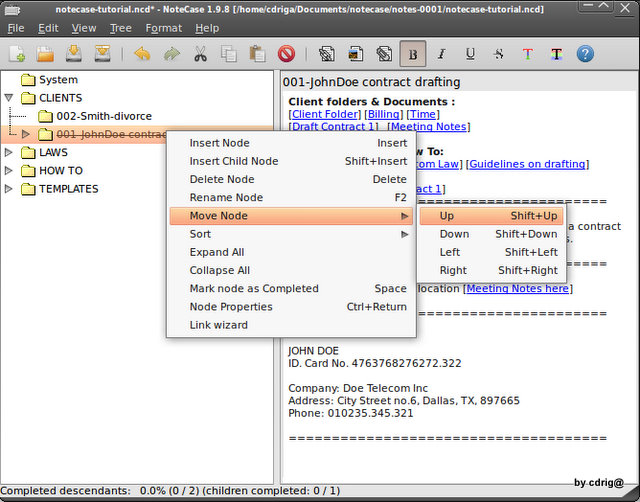This screenshot has width=640, height=502.
Task: Click the Insert picture toolbar icon
Action: point(355,54)
